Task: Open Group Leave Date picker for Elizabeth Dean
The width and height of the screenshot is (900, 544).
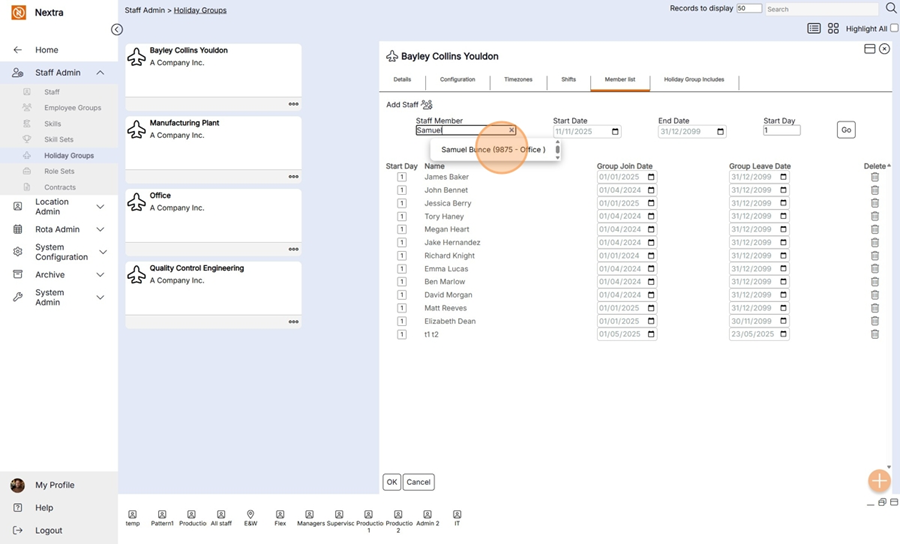Action: point(783,321)
